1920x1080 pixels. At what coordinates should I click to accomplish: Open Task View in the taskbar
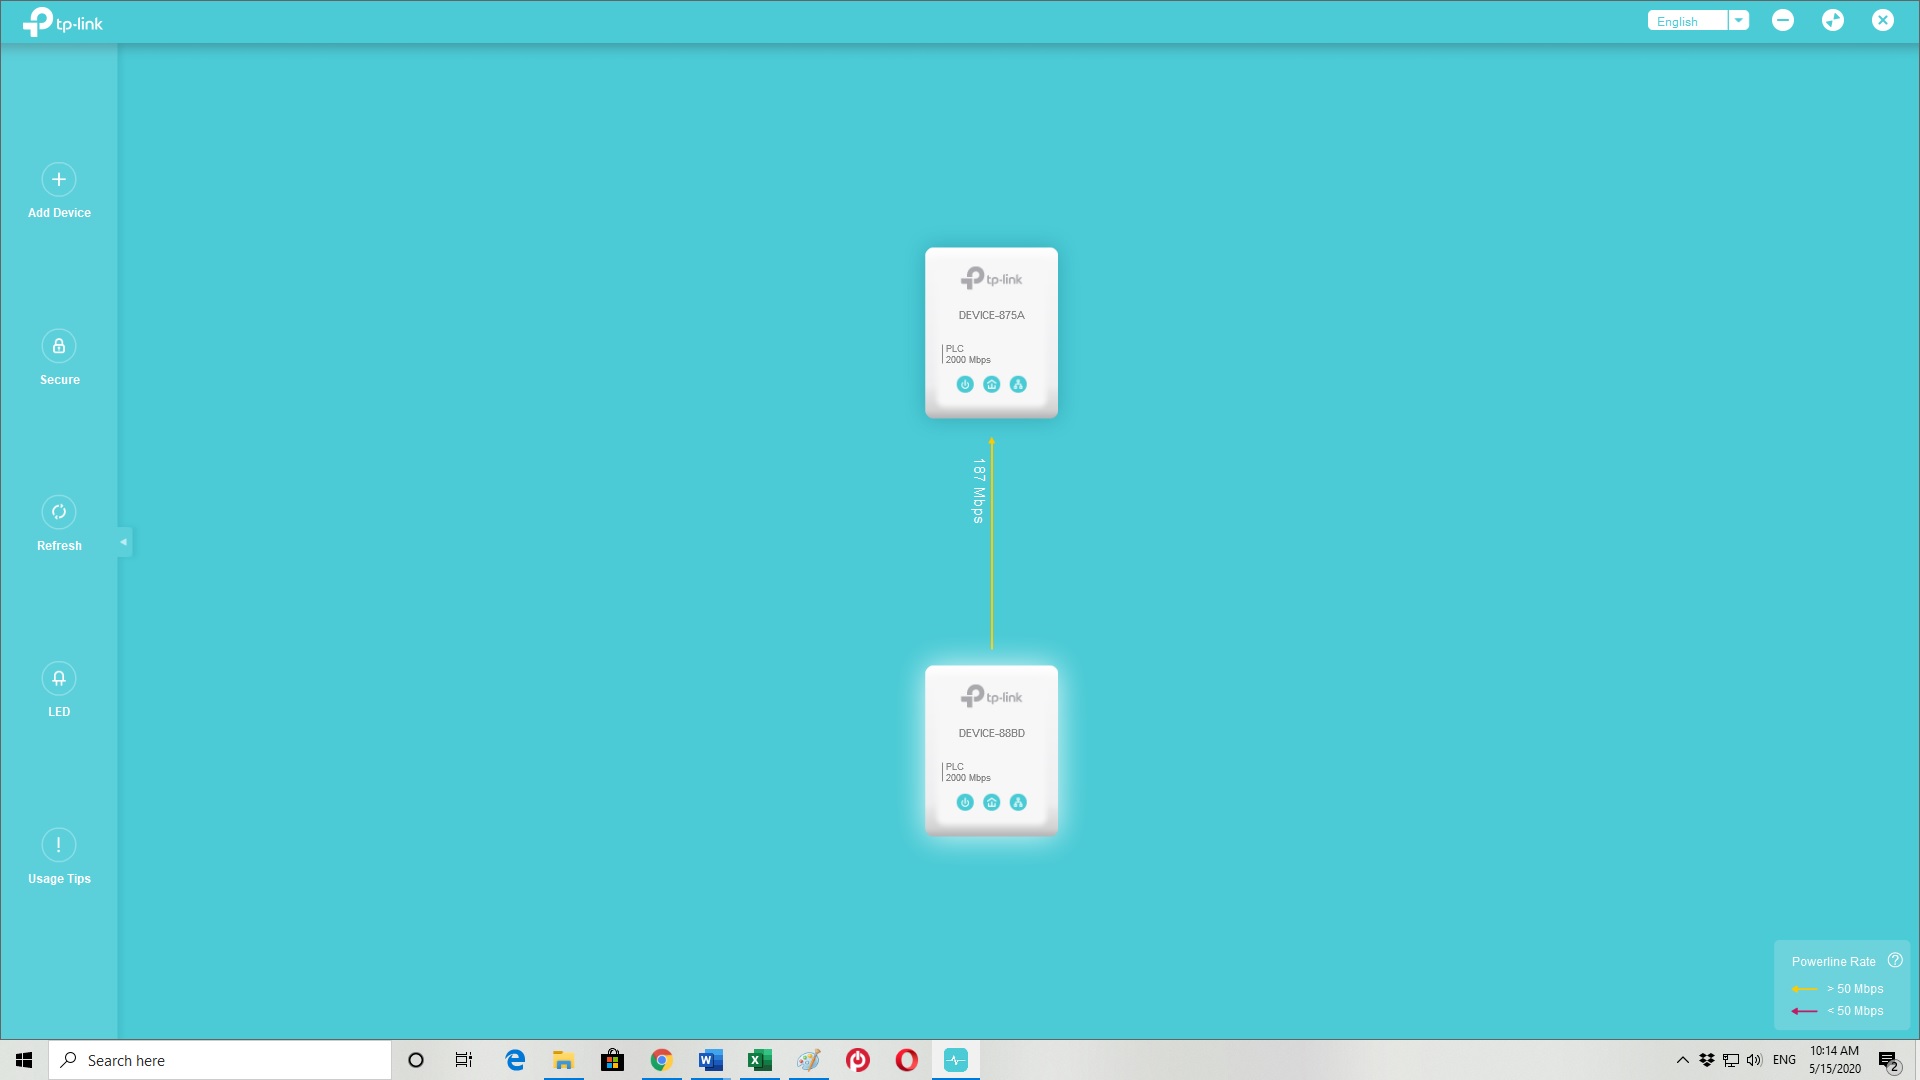click(x=464, y=1060)
